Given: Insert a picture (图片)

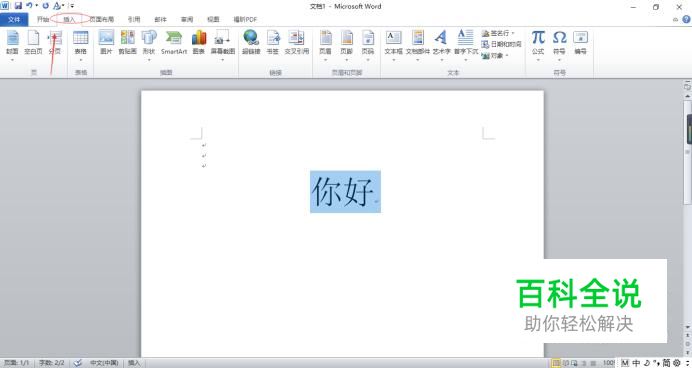Looking at the screenshot, I should (x=106, y=43).
